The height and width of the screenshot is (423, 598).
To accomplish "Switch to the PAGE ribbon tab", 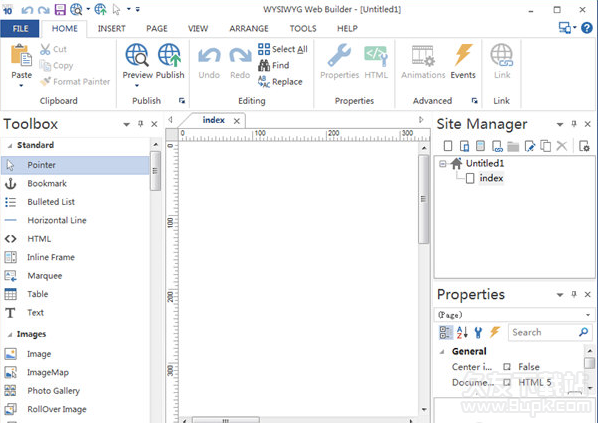I will pos(157,29).
